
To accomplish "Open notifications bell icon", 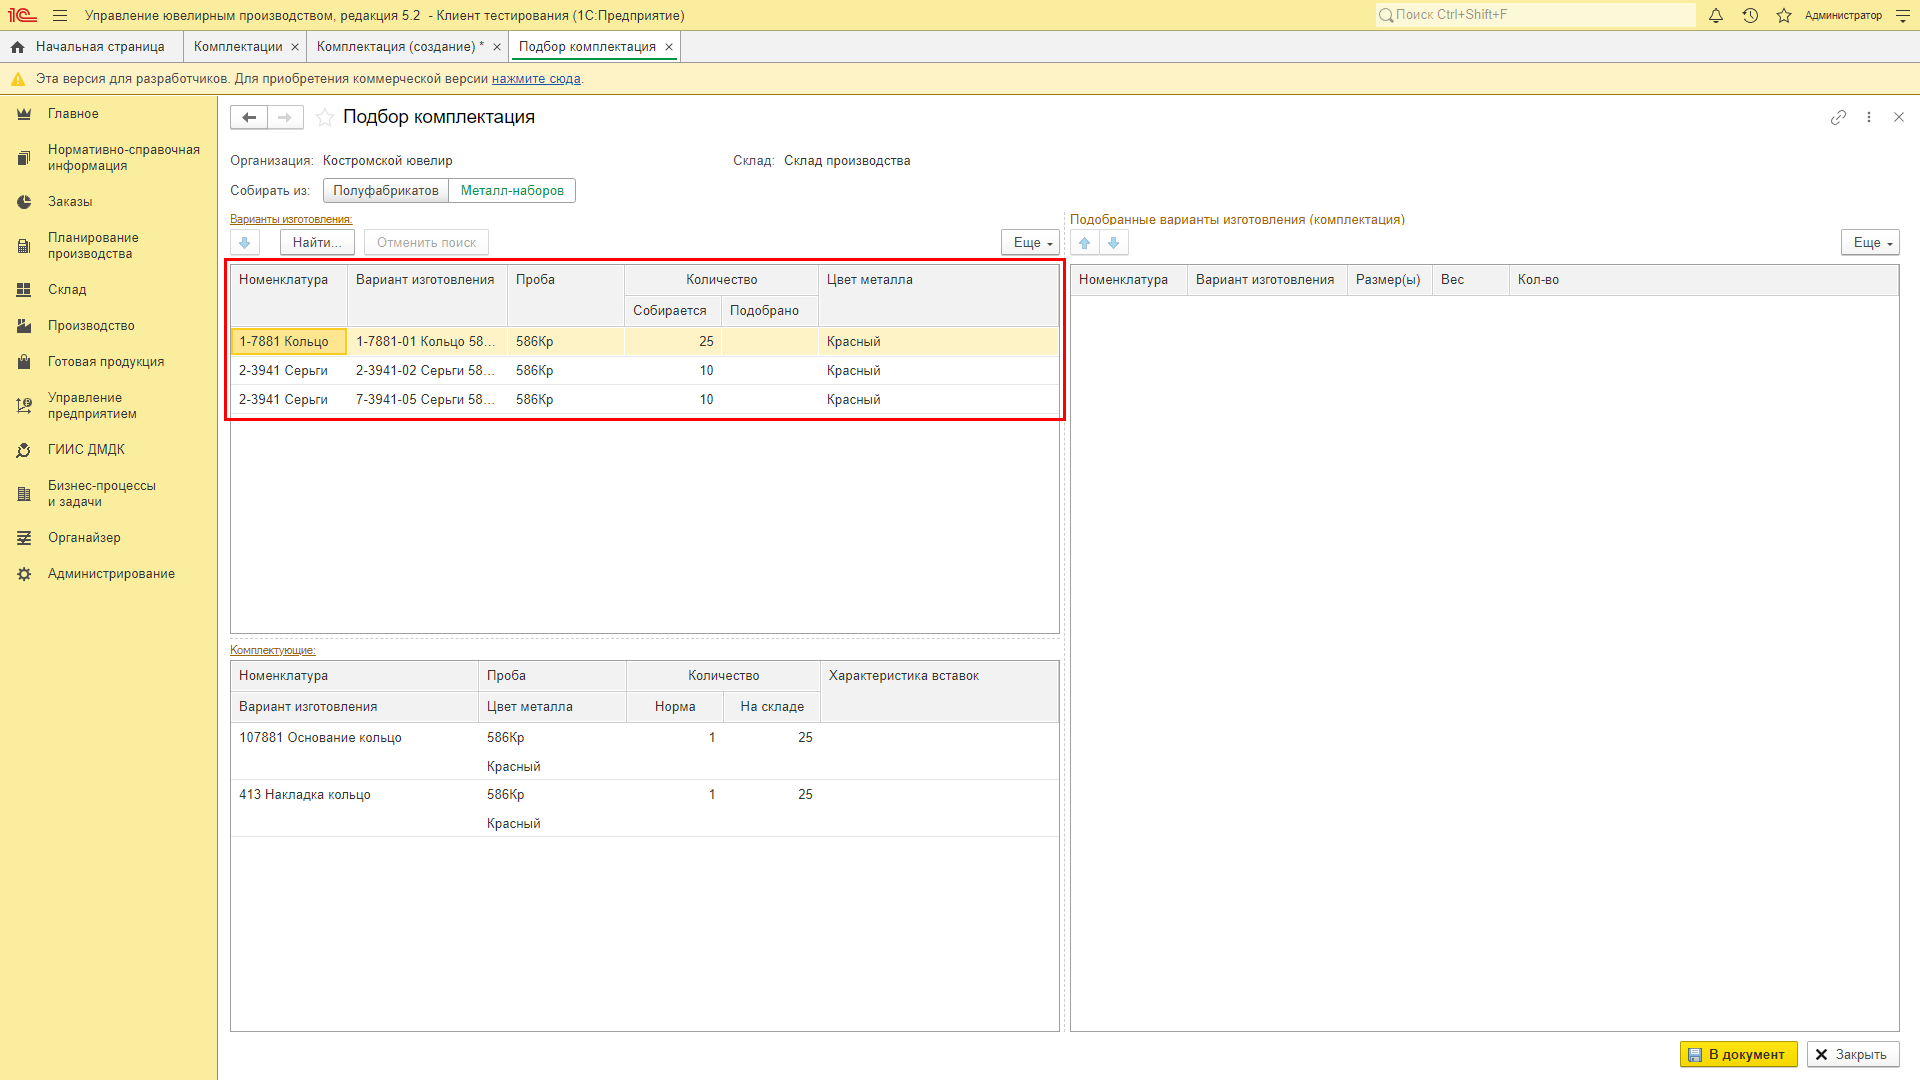I will tap(1716, 15).
